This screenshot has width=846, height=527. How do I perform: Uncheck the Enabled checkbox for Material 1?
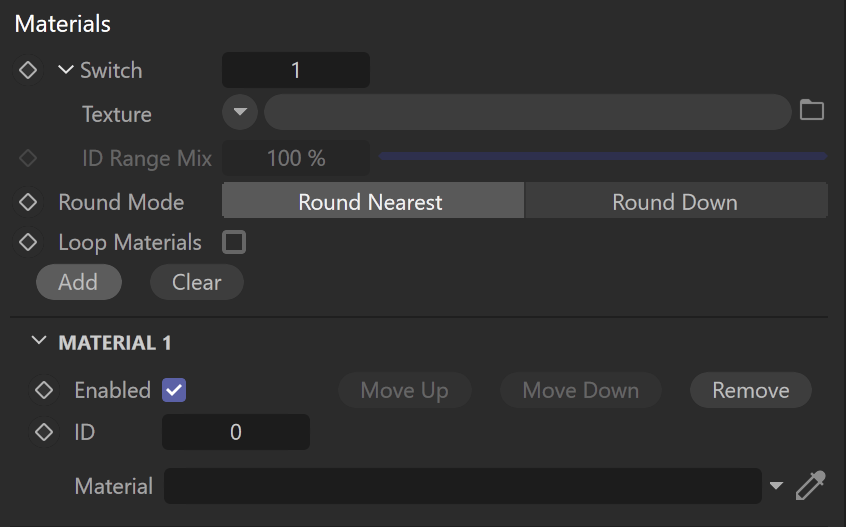point(174,390)
